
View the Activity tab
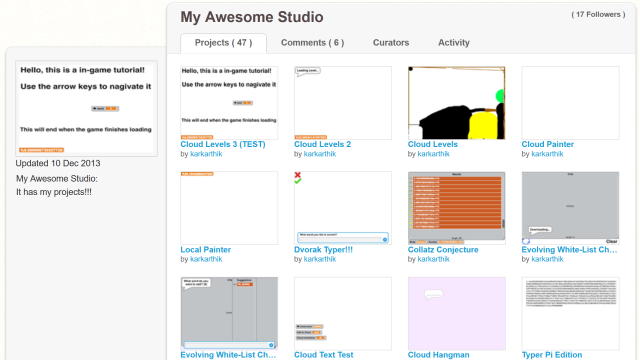(x=454, y=43)
